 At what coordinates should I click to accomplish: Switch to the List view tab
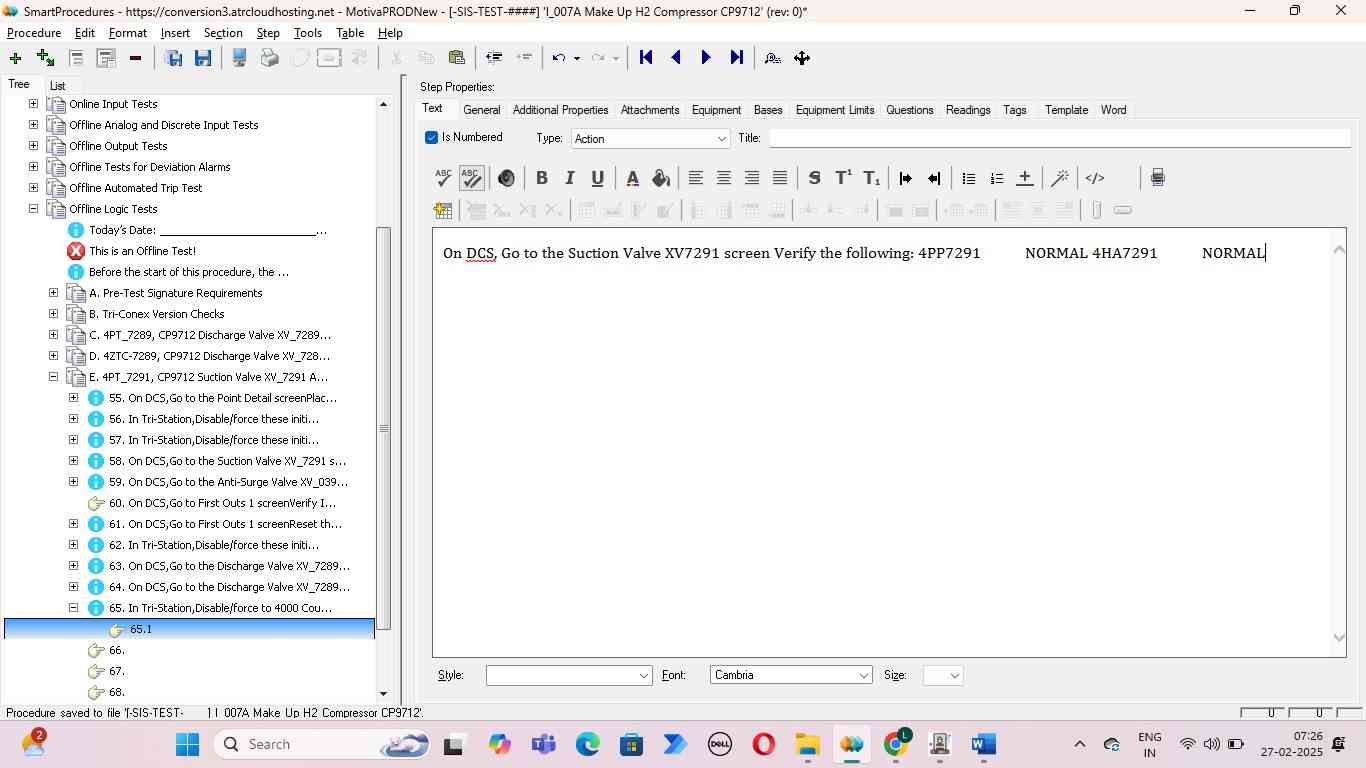click(58, 86)
